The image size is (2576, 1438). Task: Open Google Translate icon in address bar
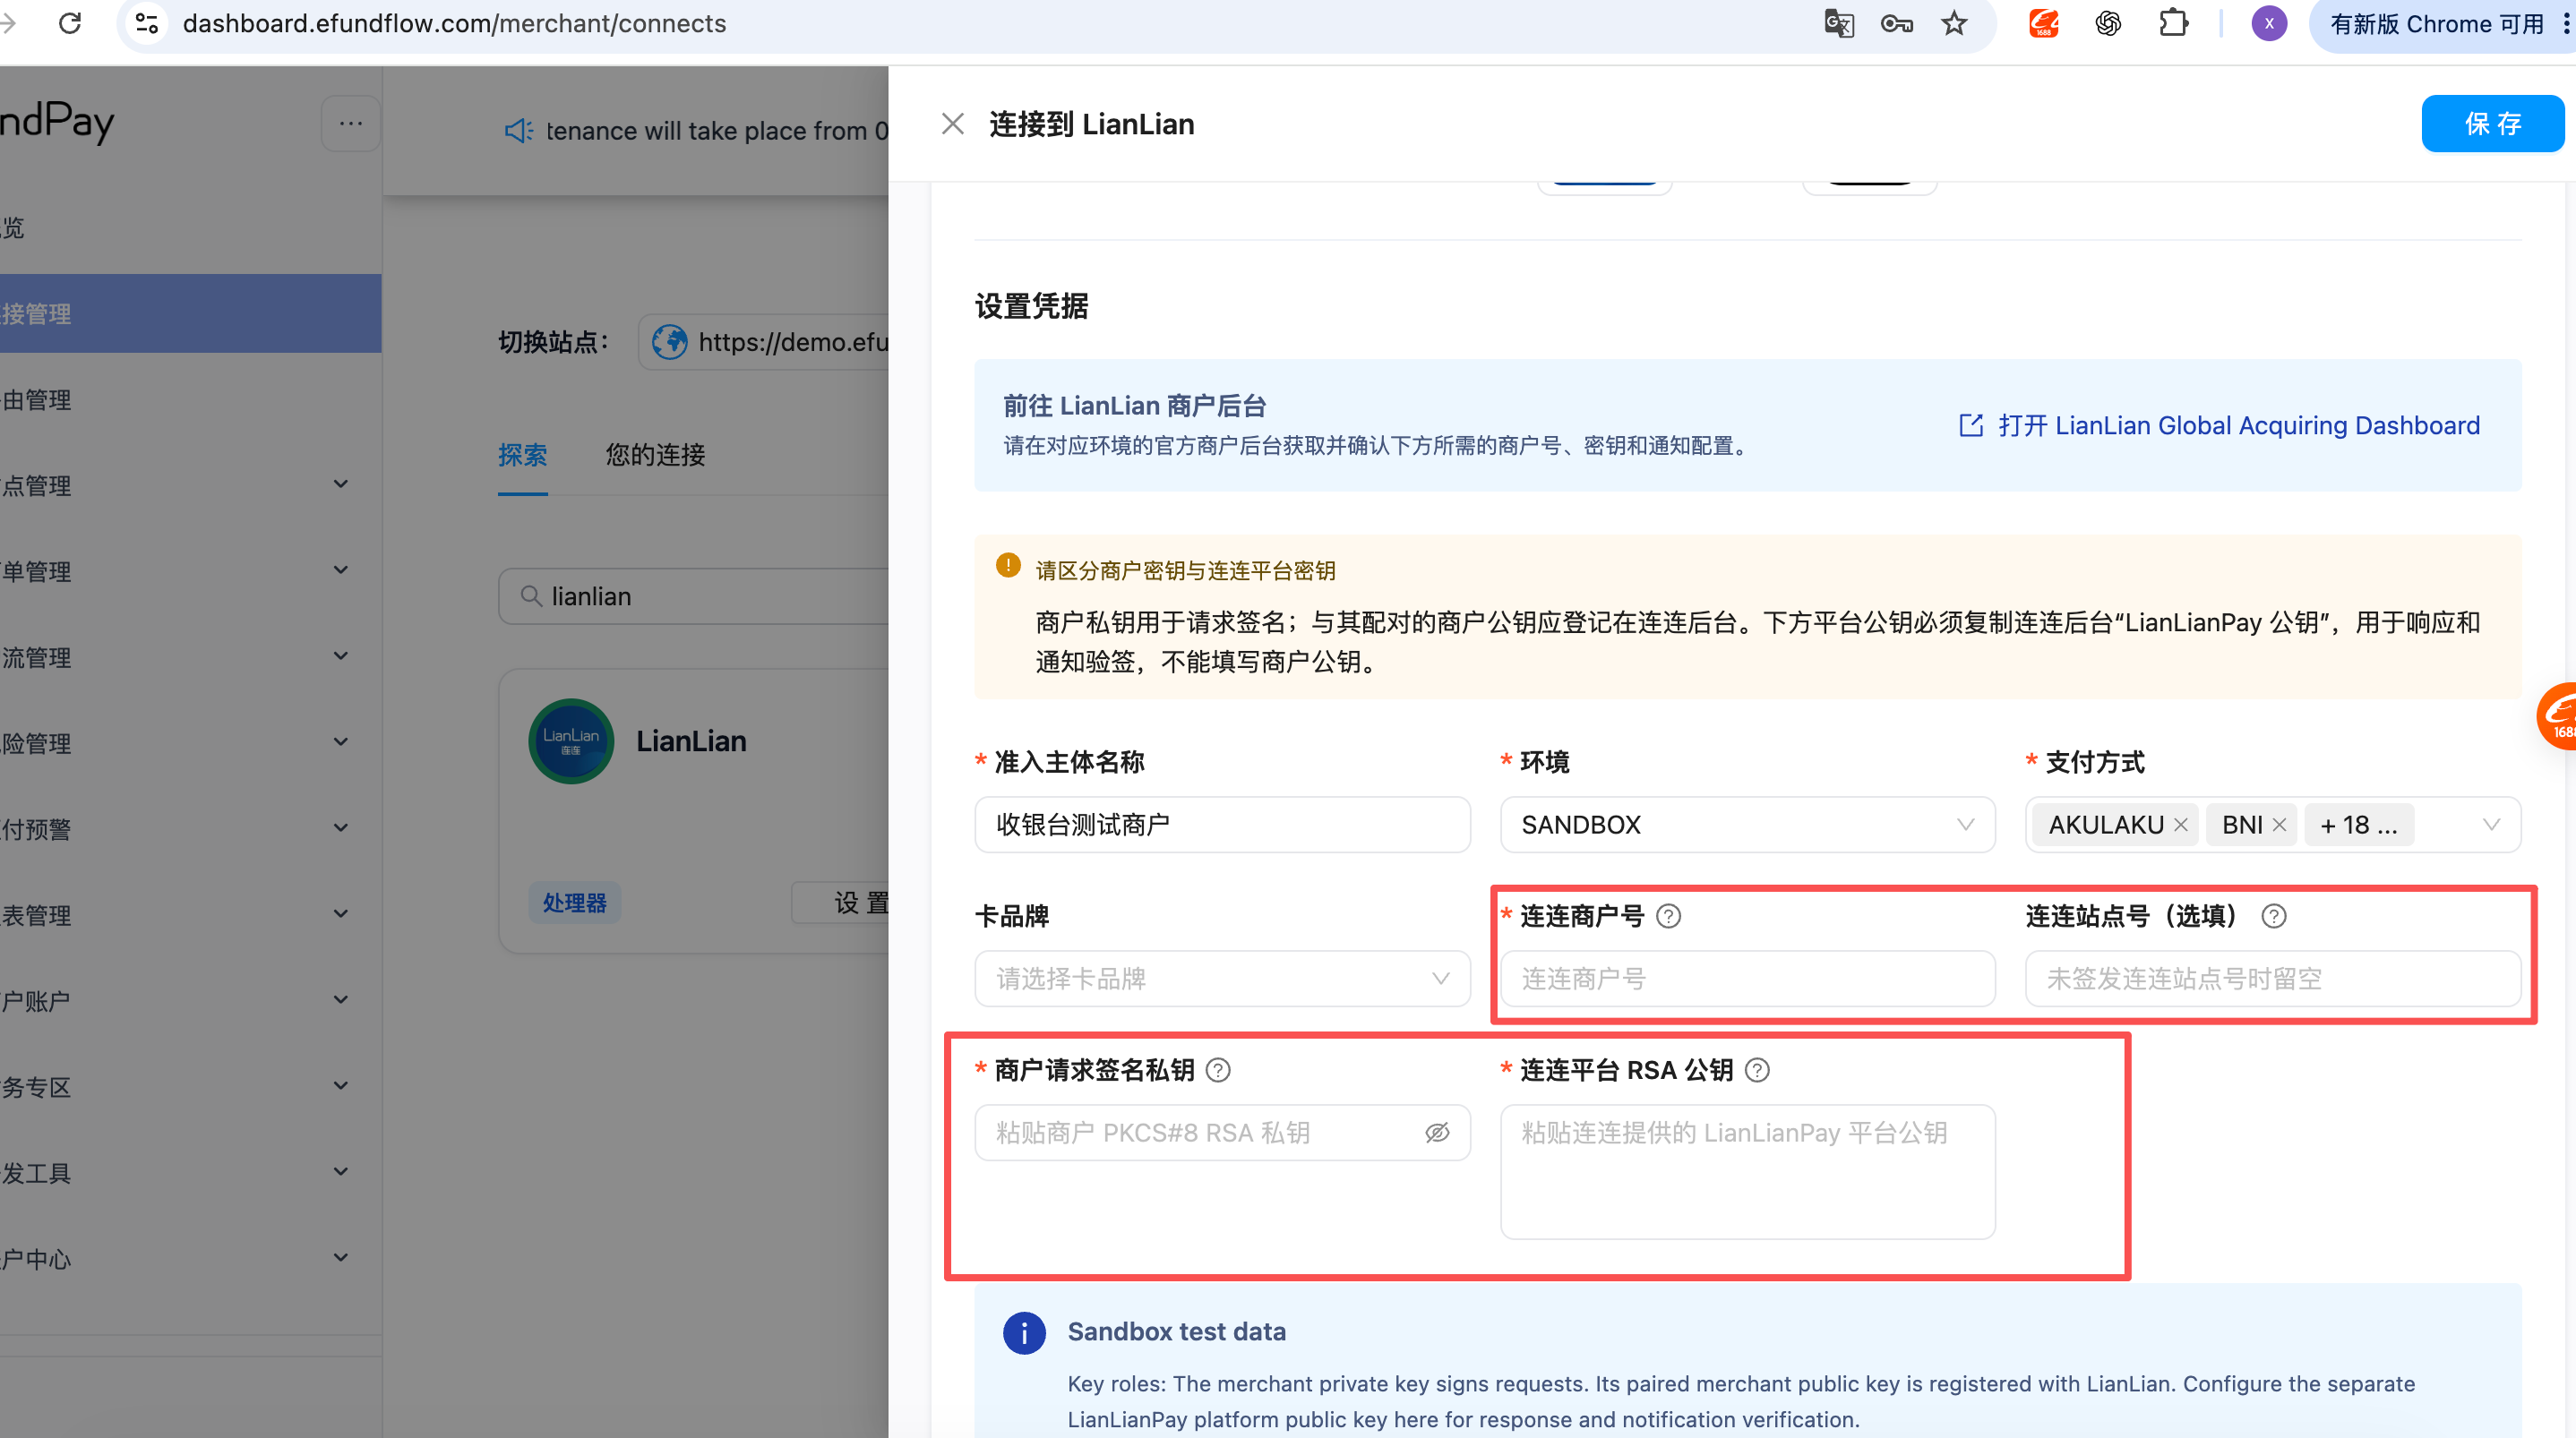click(x=1838, y=23)
